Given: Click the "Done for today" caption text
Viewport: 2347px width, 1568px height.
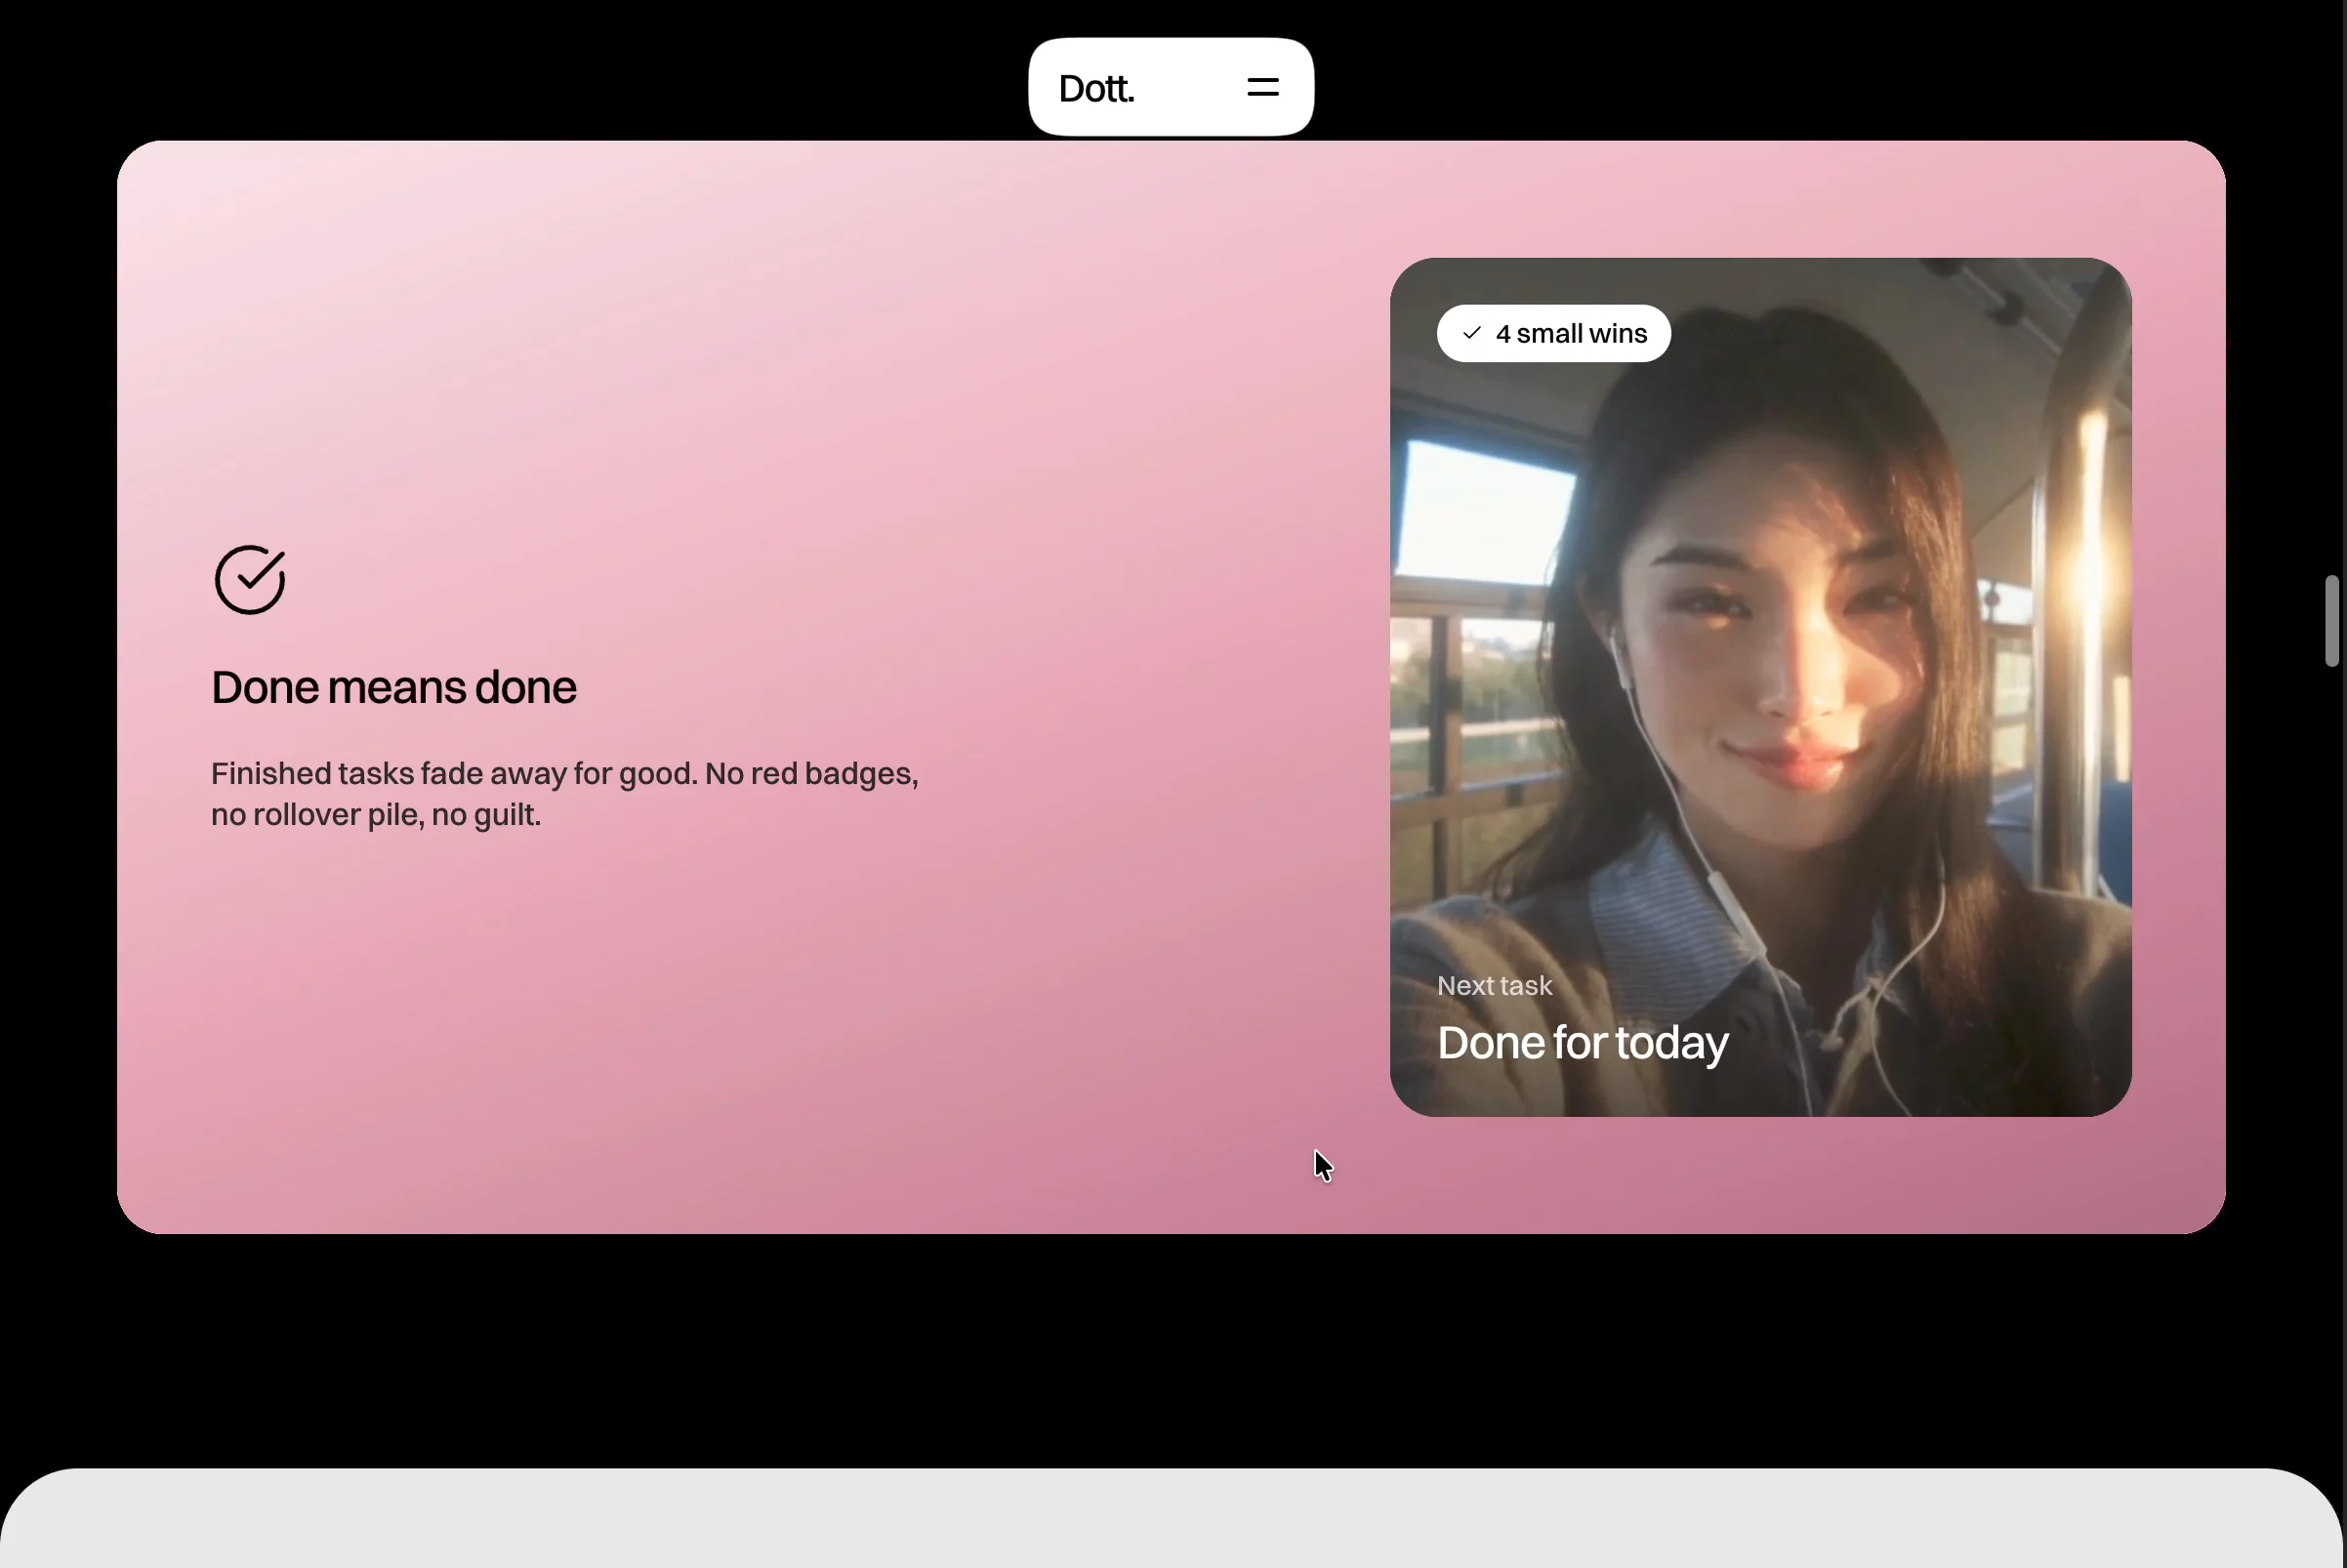Looking at the screenshot, I should [1582, 1043].
